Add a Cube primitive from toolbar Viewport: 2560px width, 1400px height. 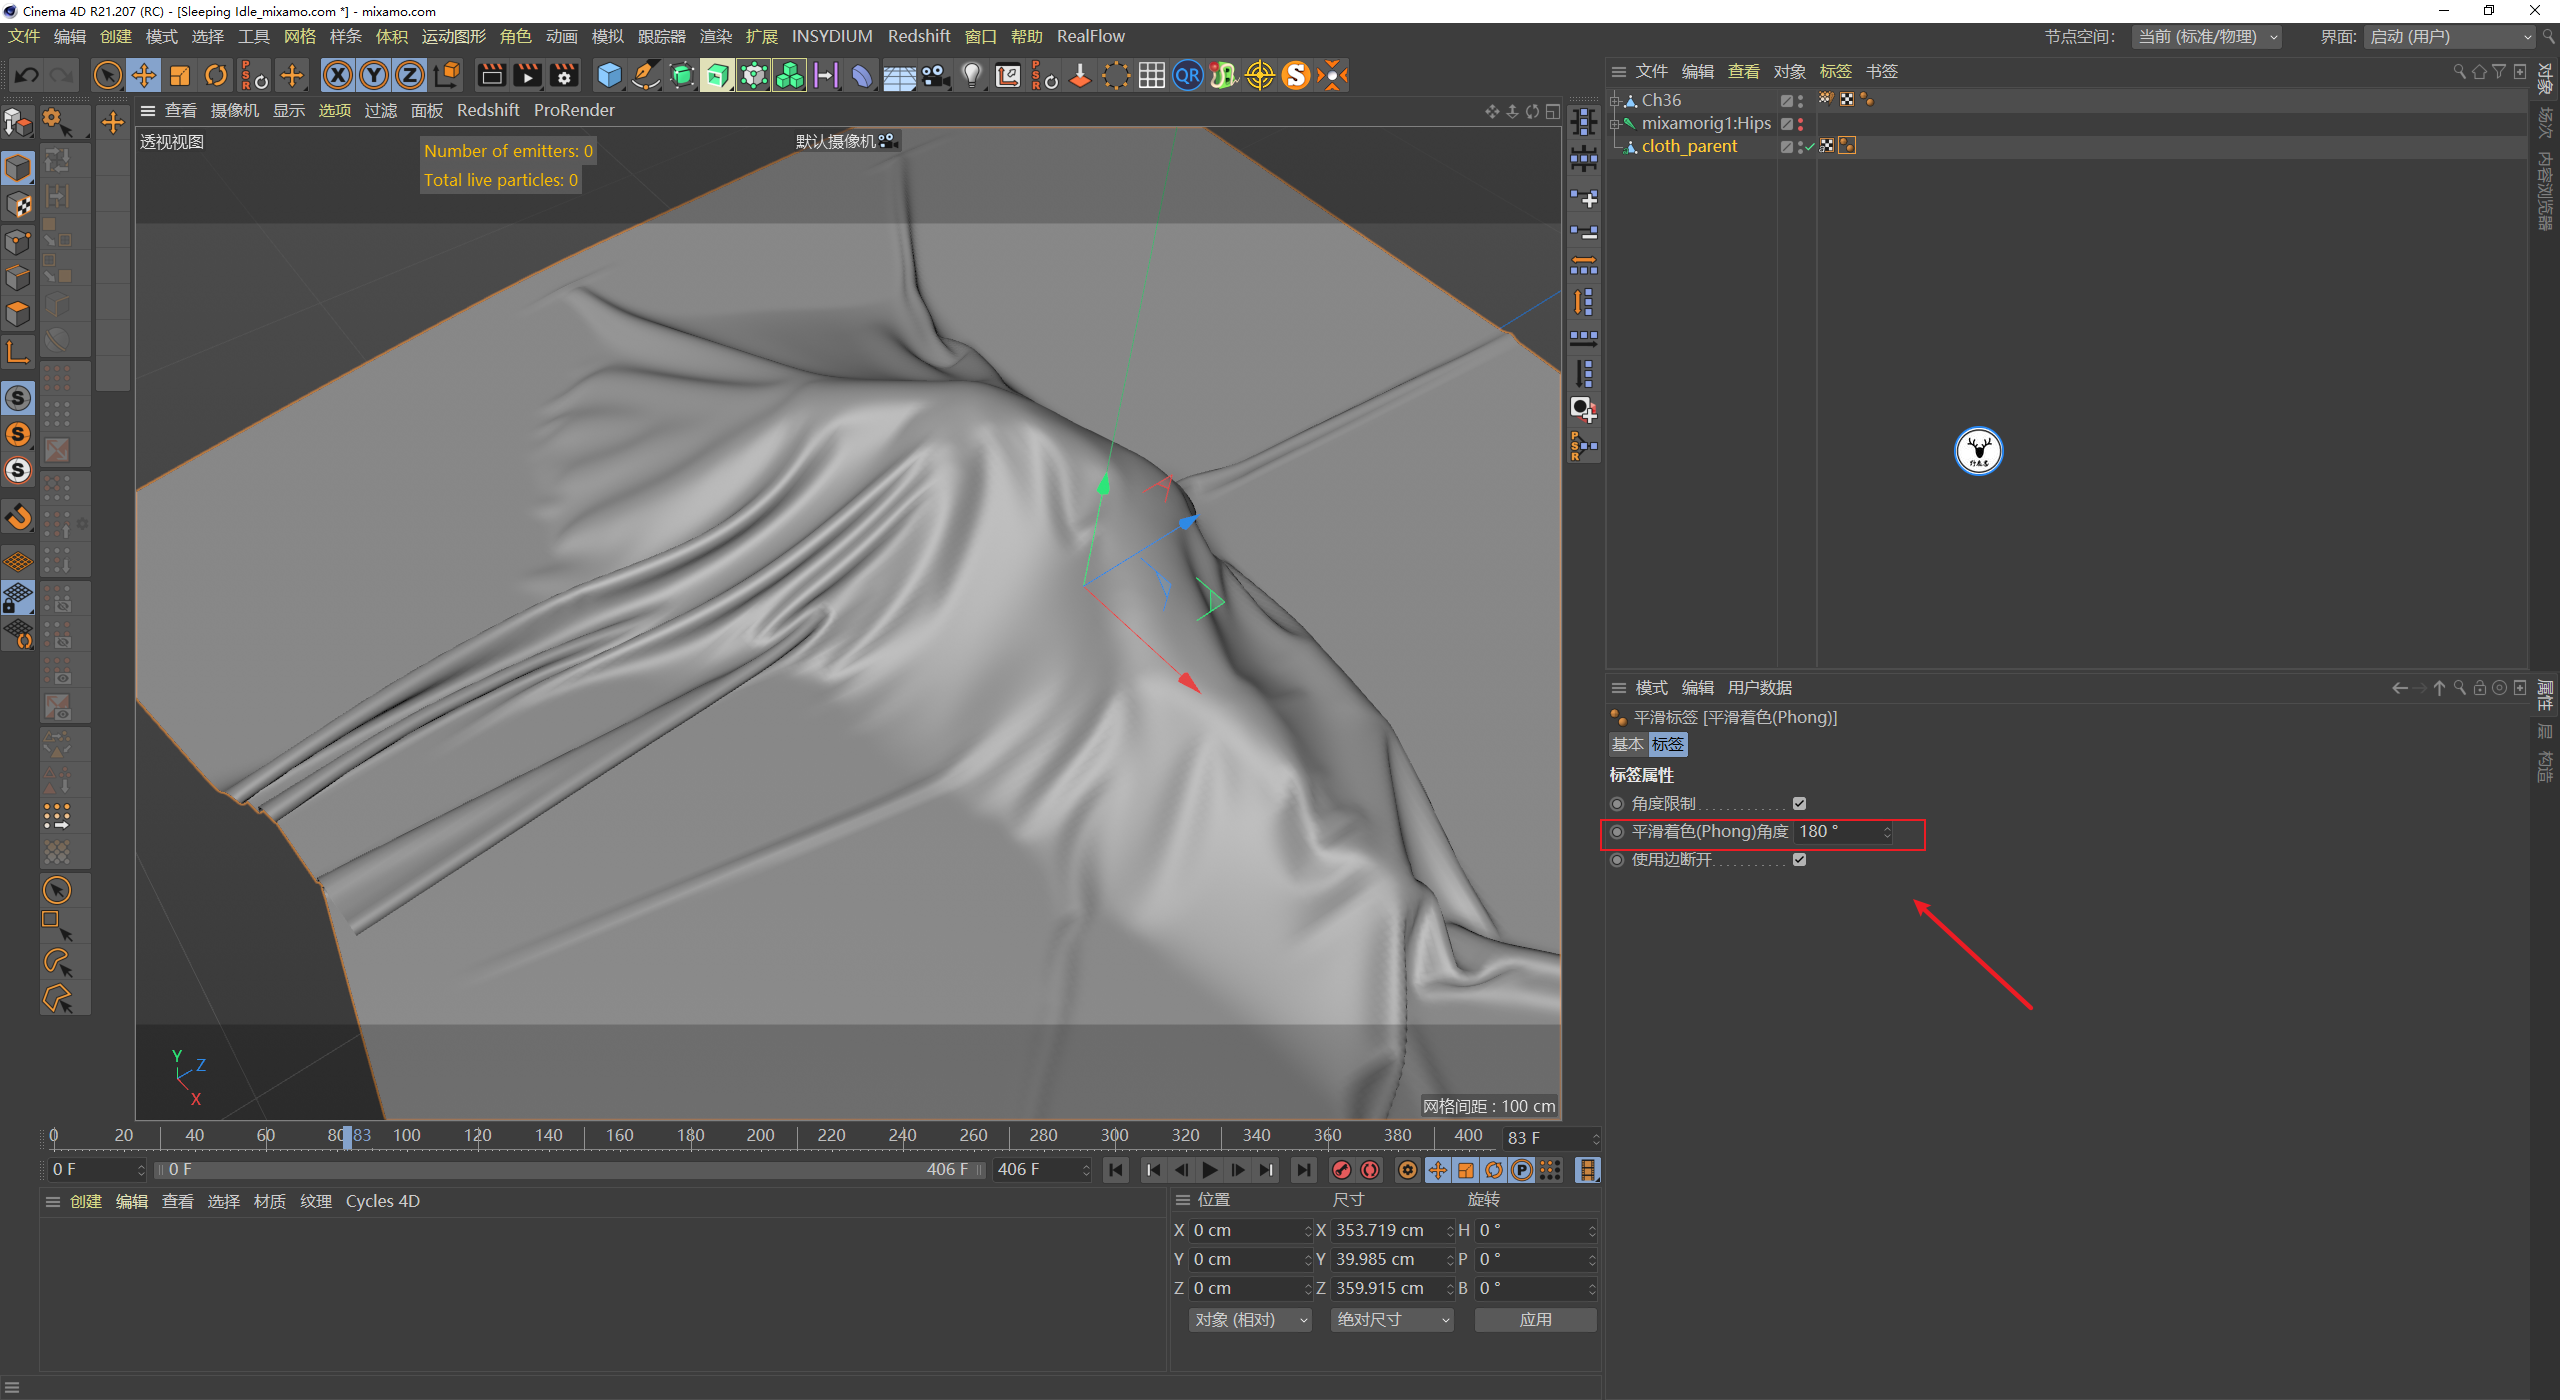coord(609,75)
